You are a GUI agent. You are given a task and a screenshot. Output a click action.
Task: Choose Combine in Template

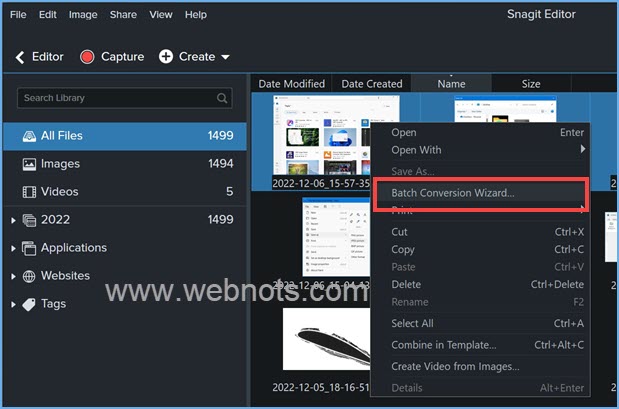[480, 345]
